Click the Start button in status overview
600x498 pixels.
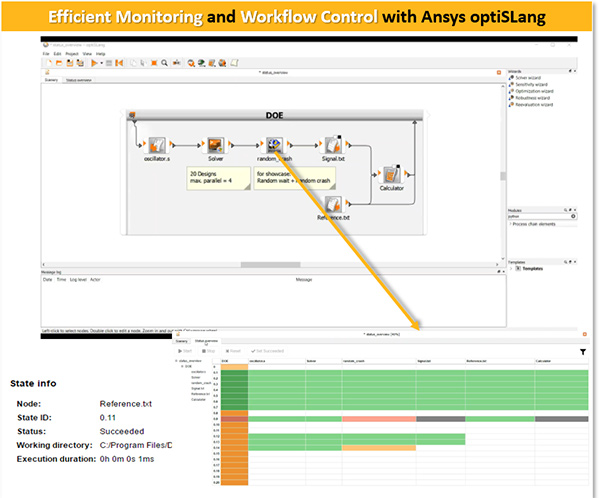pyautogui.click(x=185, y=351)
